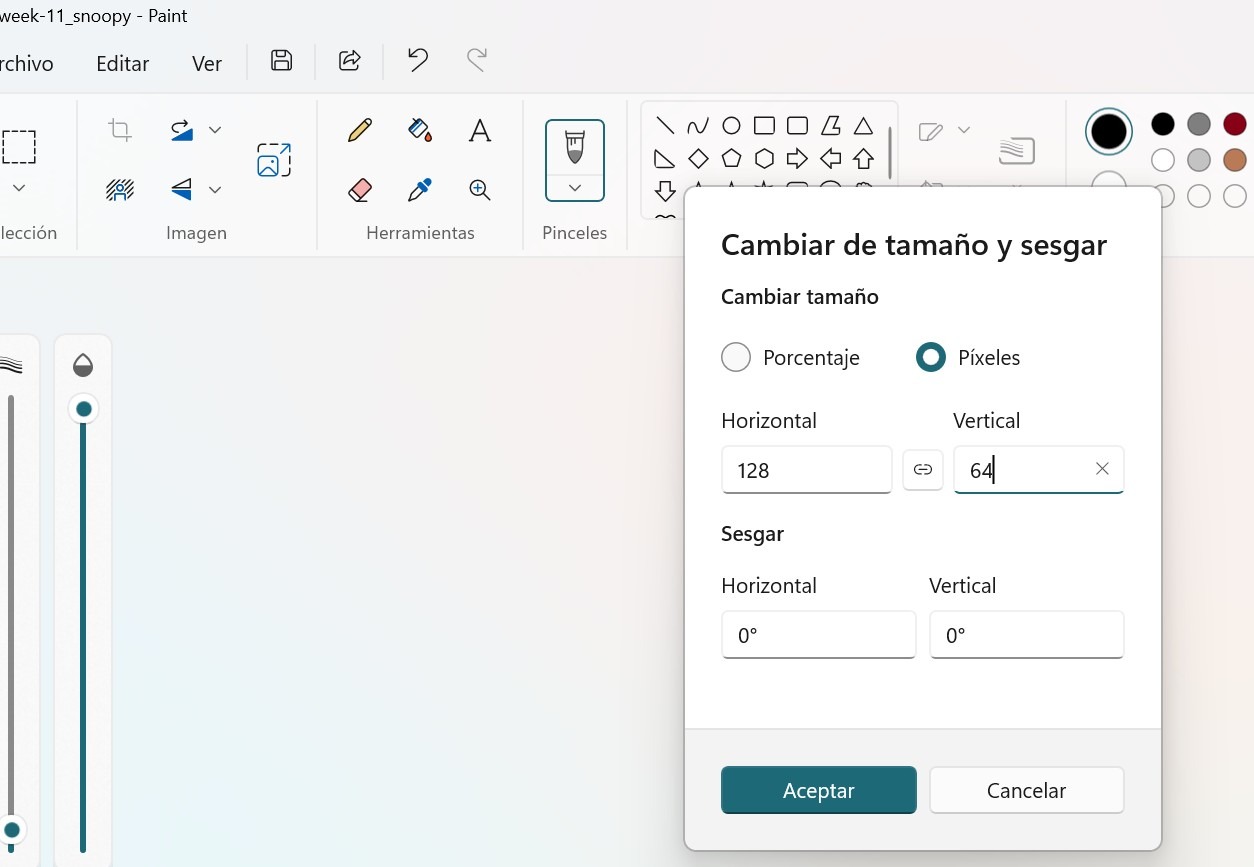This screenshot has width=1254, height=867.
Task: Open the Editar menu
Action: tap(123, 63)
